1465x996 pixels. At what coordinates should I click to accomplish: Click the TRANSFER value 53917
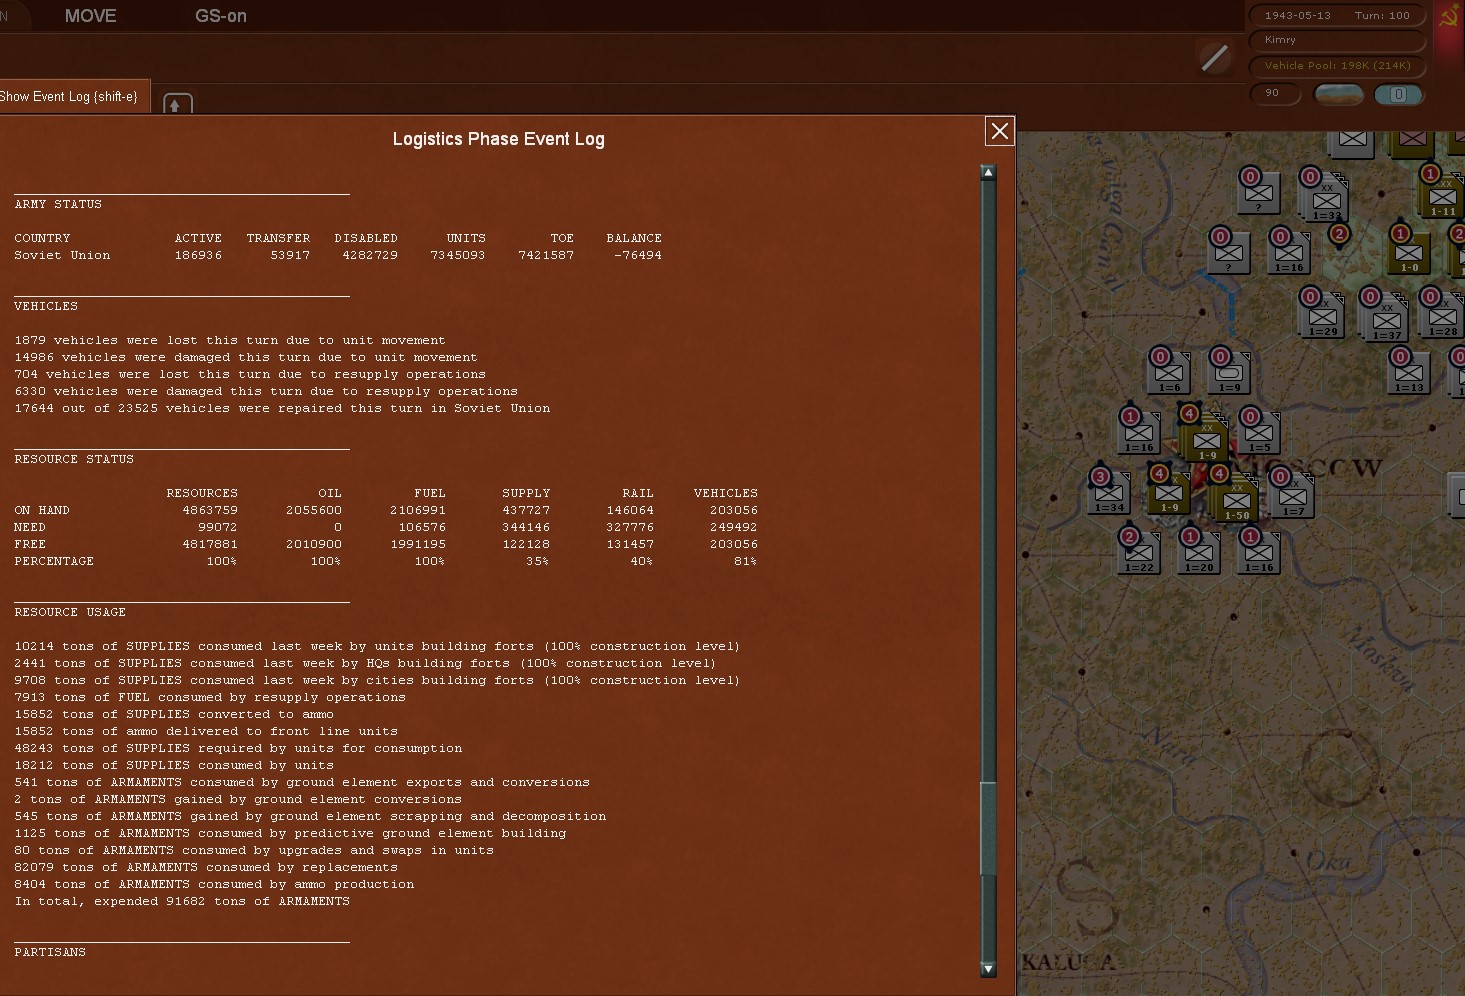coord(290,255)
